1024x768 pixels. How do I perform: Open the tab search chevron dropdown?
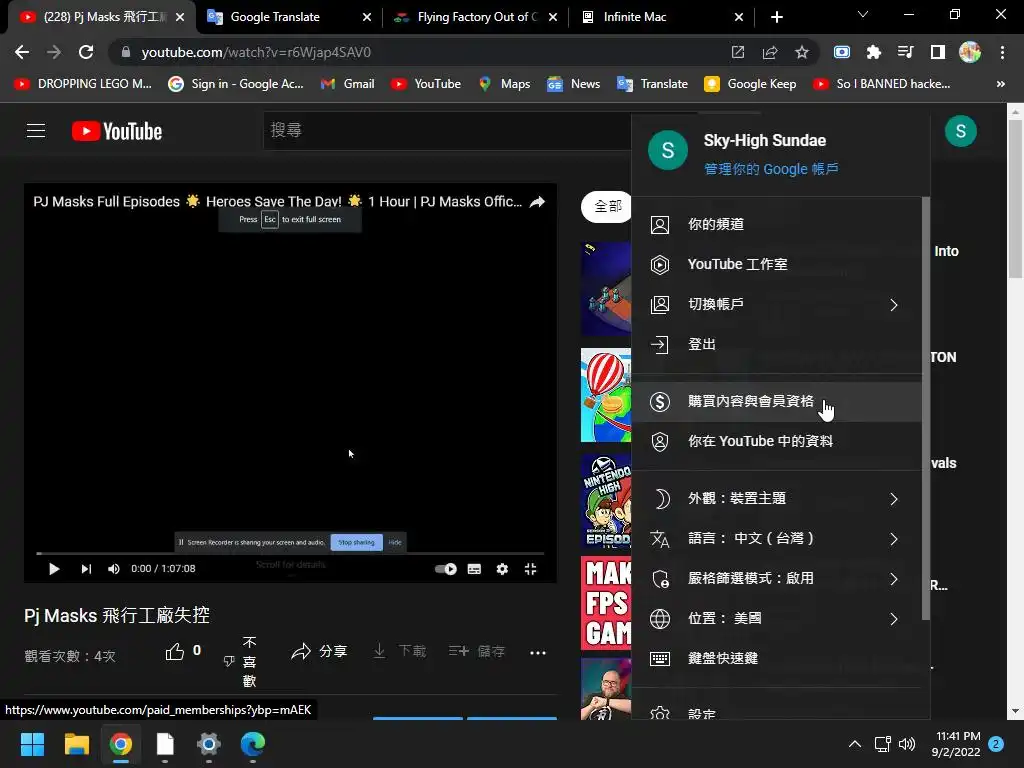(x=863, y=14)
